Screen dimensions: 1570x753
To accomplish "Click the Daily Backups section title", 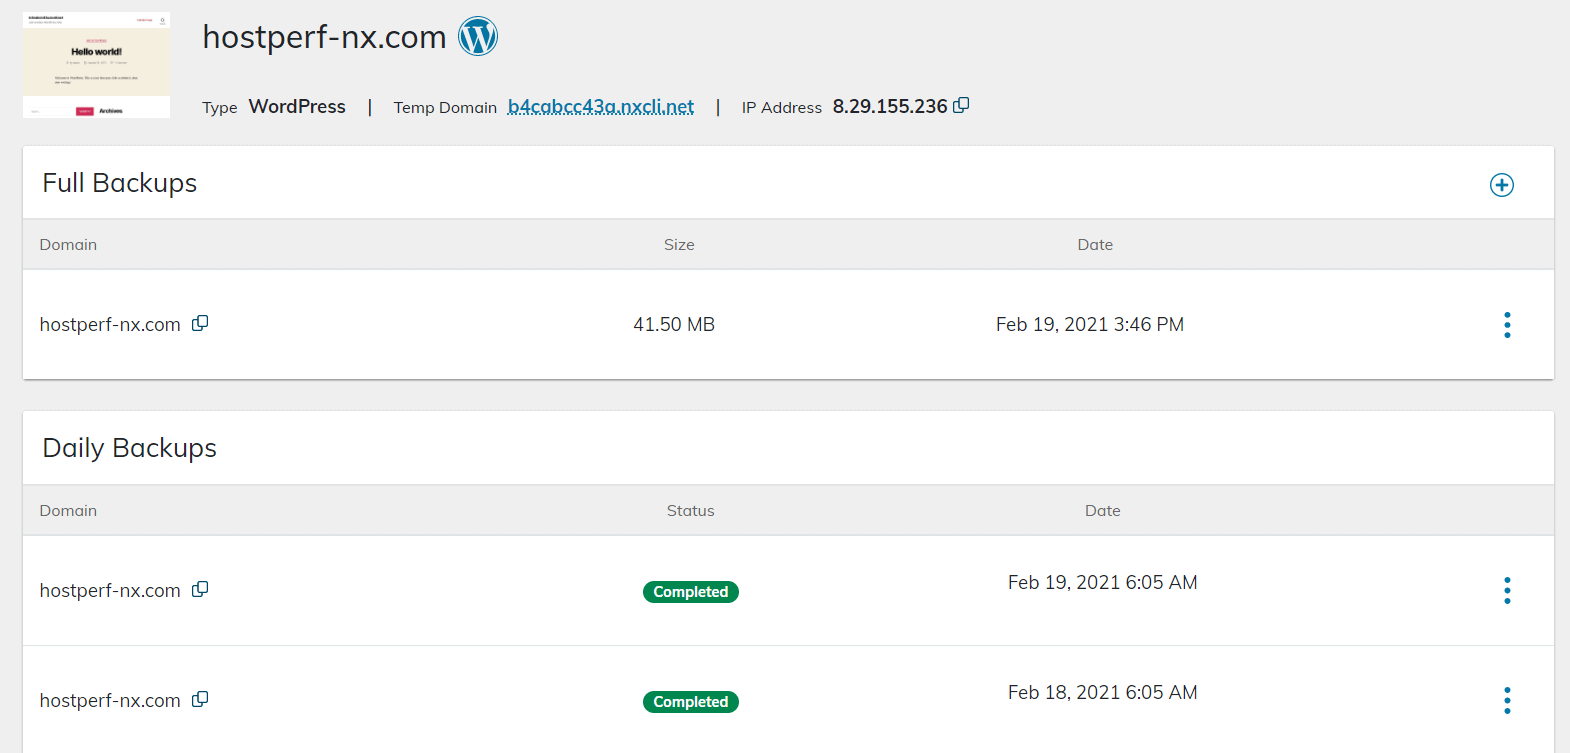I will 130,448.
